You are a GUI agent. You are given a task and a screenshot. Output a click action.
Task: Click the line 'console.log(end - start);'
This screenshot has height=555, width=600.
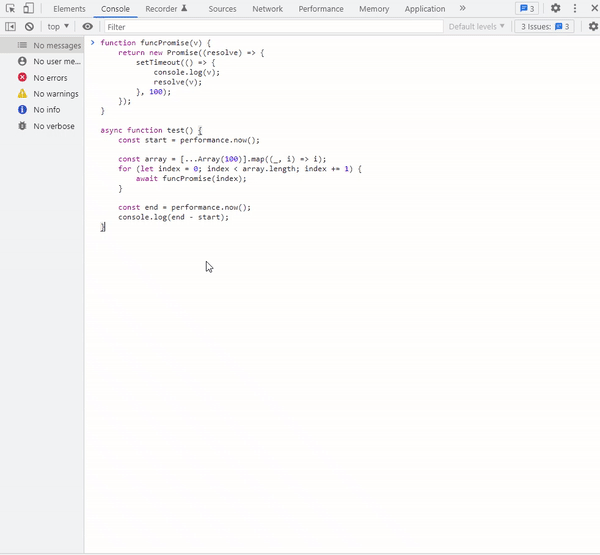click(173, 217)
